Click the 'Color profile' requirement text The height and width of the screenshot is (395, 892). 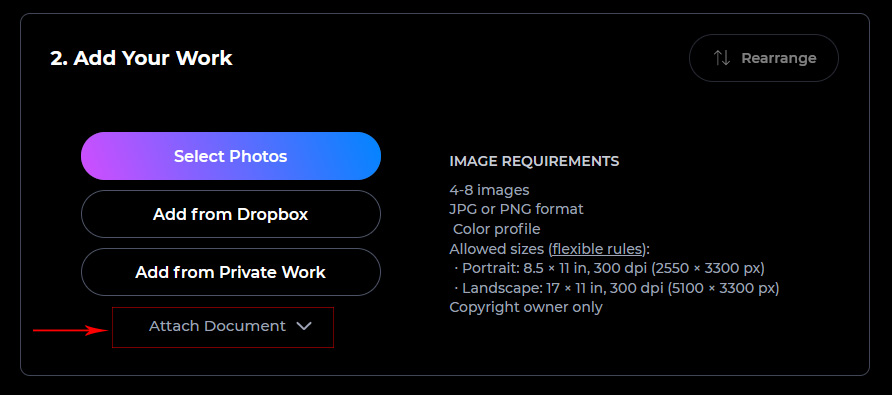coord(497,229)
